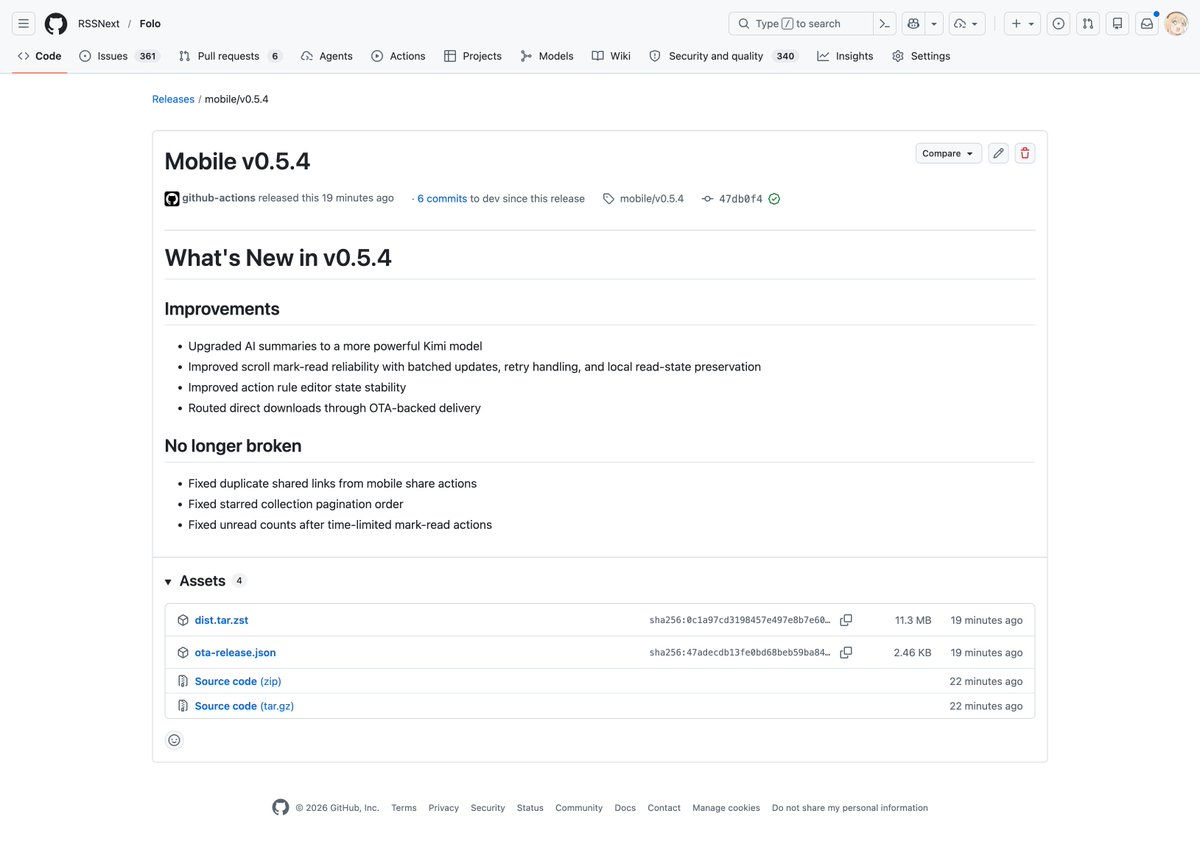Viewport: 1200px width, 847px height.
Task: Open the agents cloud dropdown in header
Action: (x=966, y=23)
